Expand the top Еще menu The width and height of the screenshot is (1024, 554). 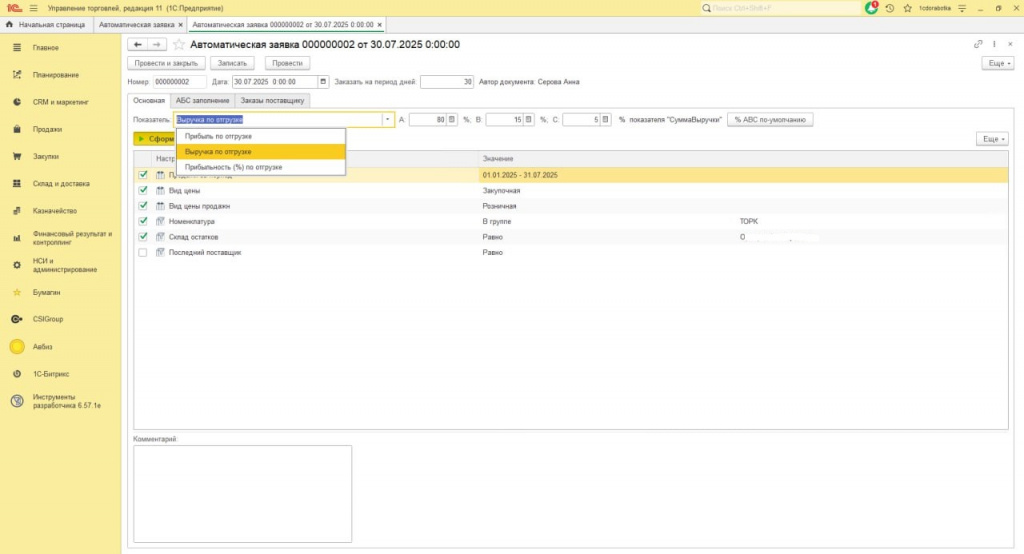pos(999,63)
